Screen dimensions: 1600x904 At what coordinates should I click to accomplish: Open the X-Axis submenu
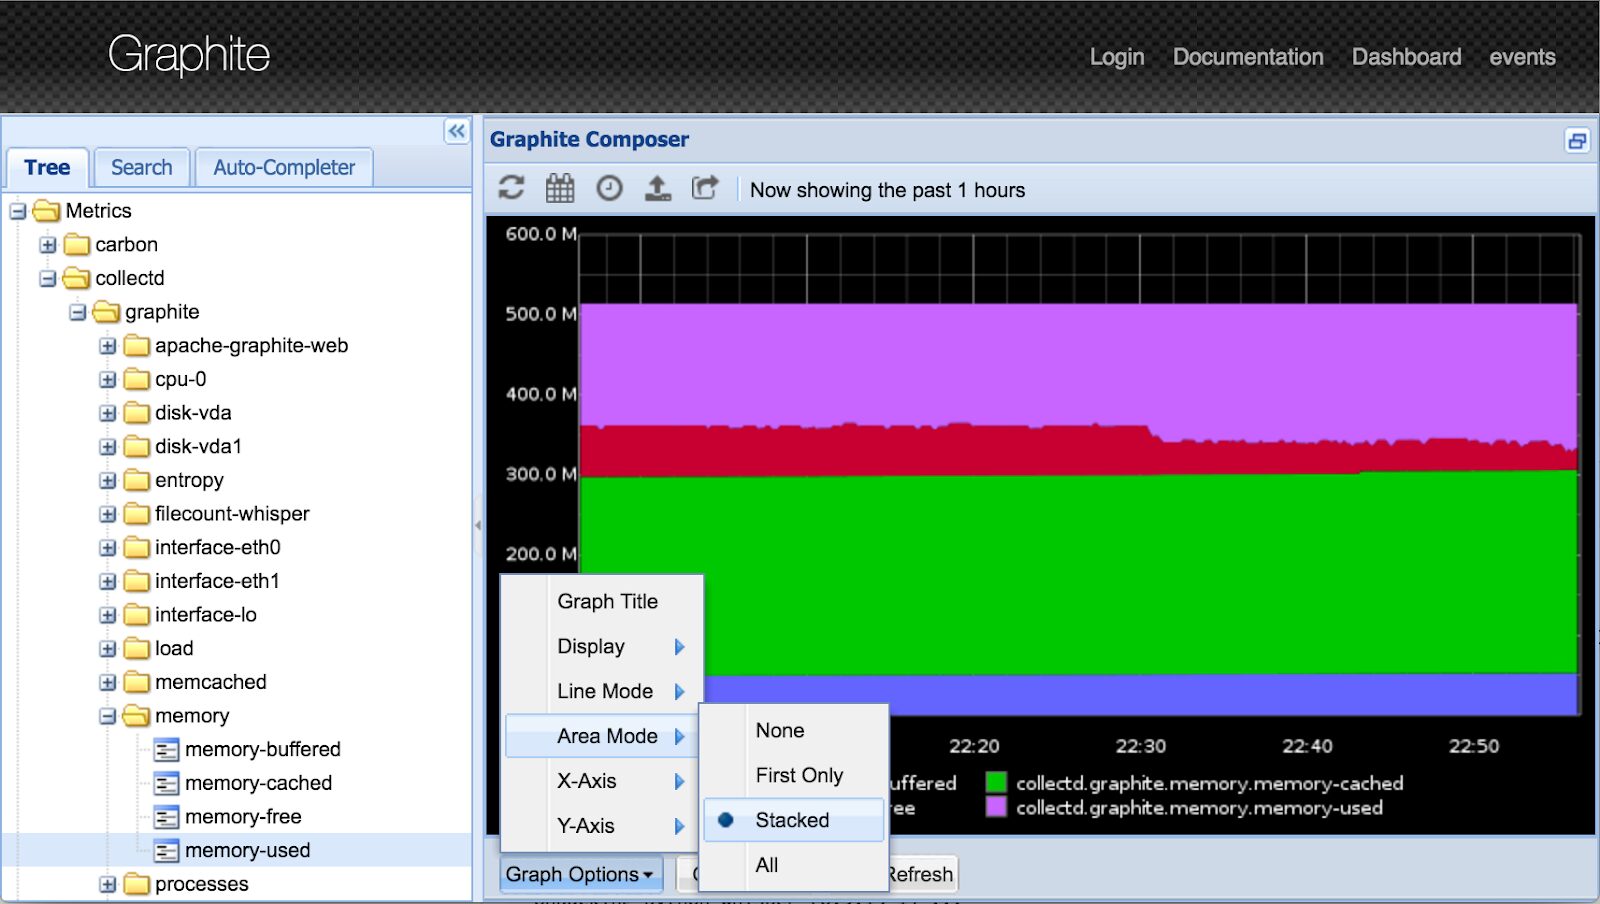(x=602, y=781)
